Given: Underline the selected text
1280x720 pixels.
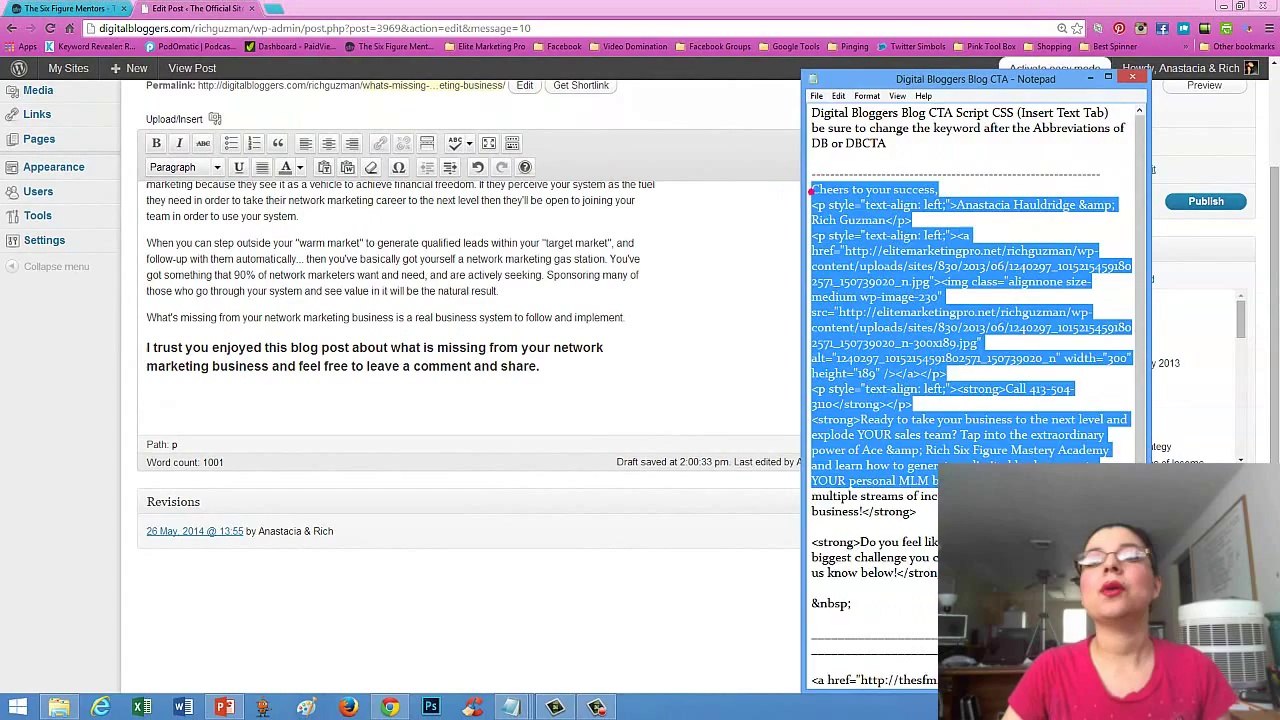Looking at the screenshot, I should coord(239,167).
